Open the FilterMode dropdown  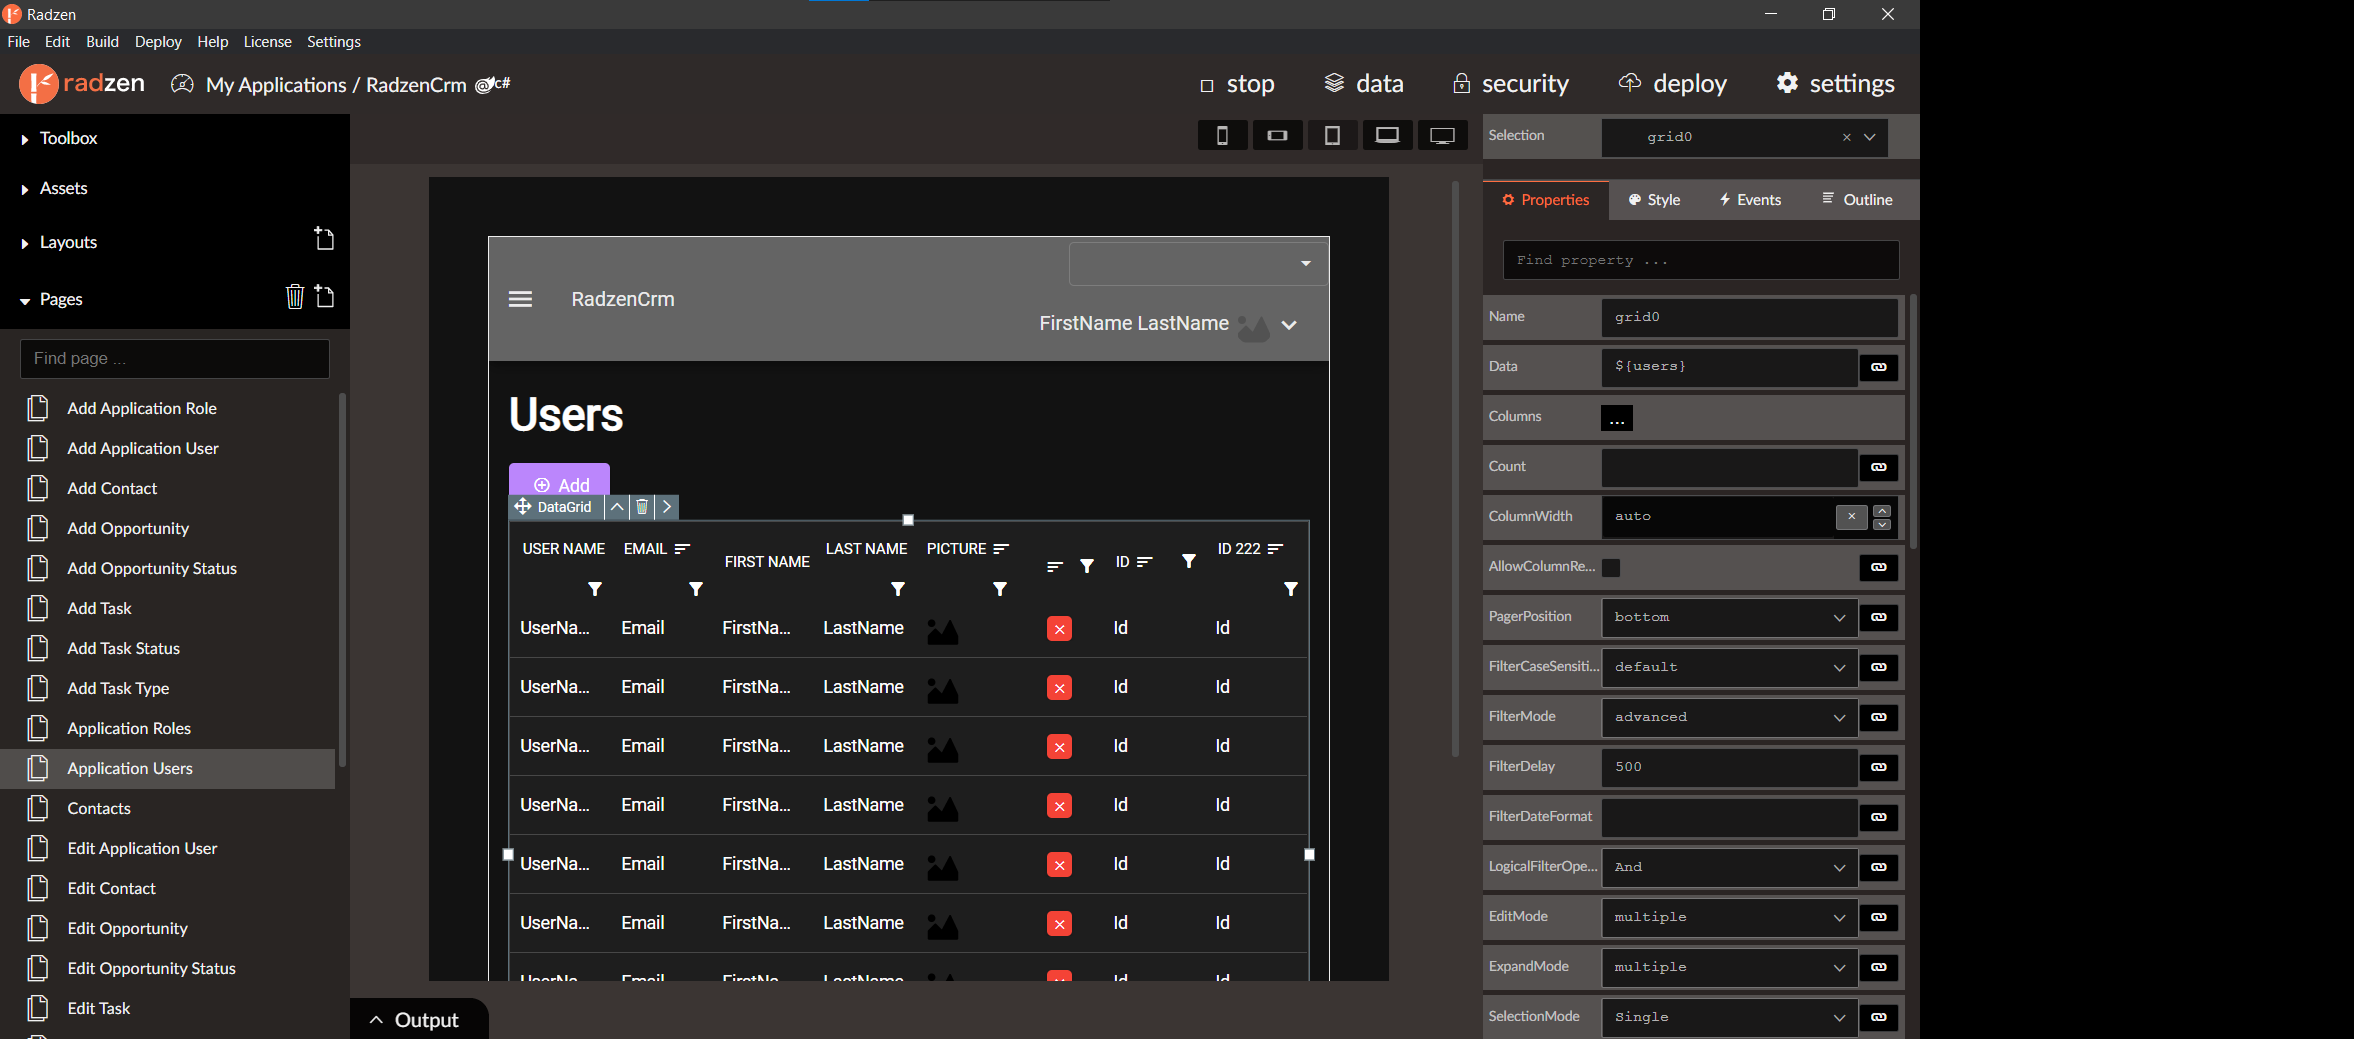1728,717
